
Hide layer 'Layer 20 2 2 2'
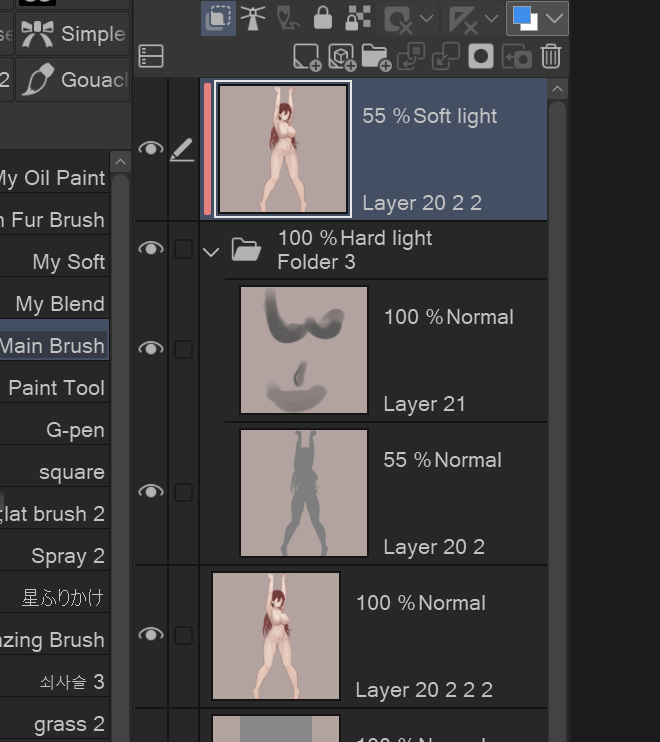click(150, 635)
